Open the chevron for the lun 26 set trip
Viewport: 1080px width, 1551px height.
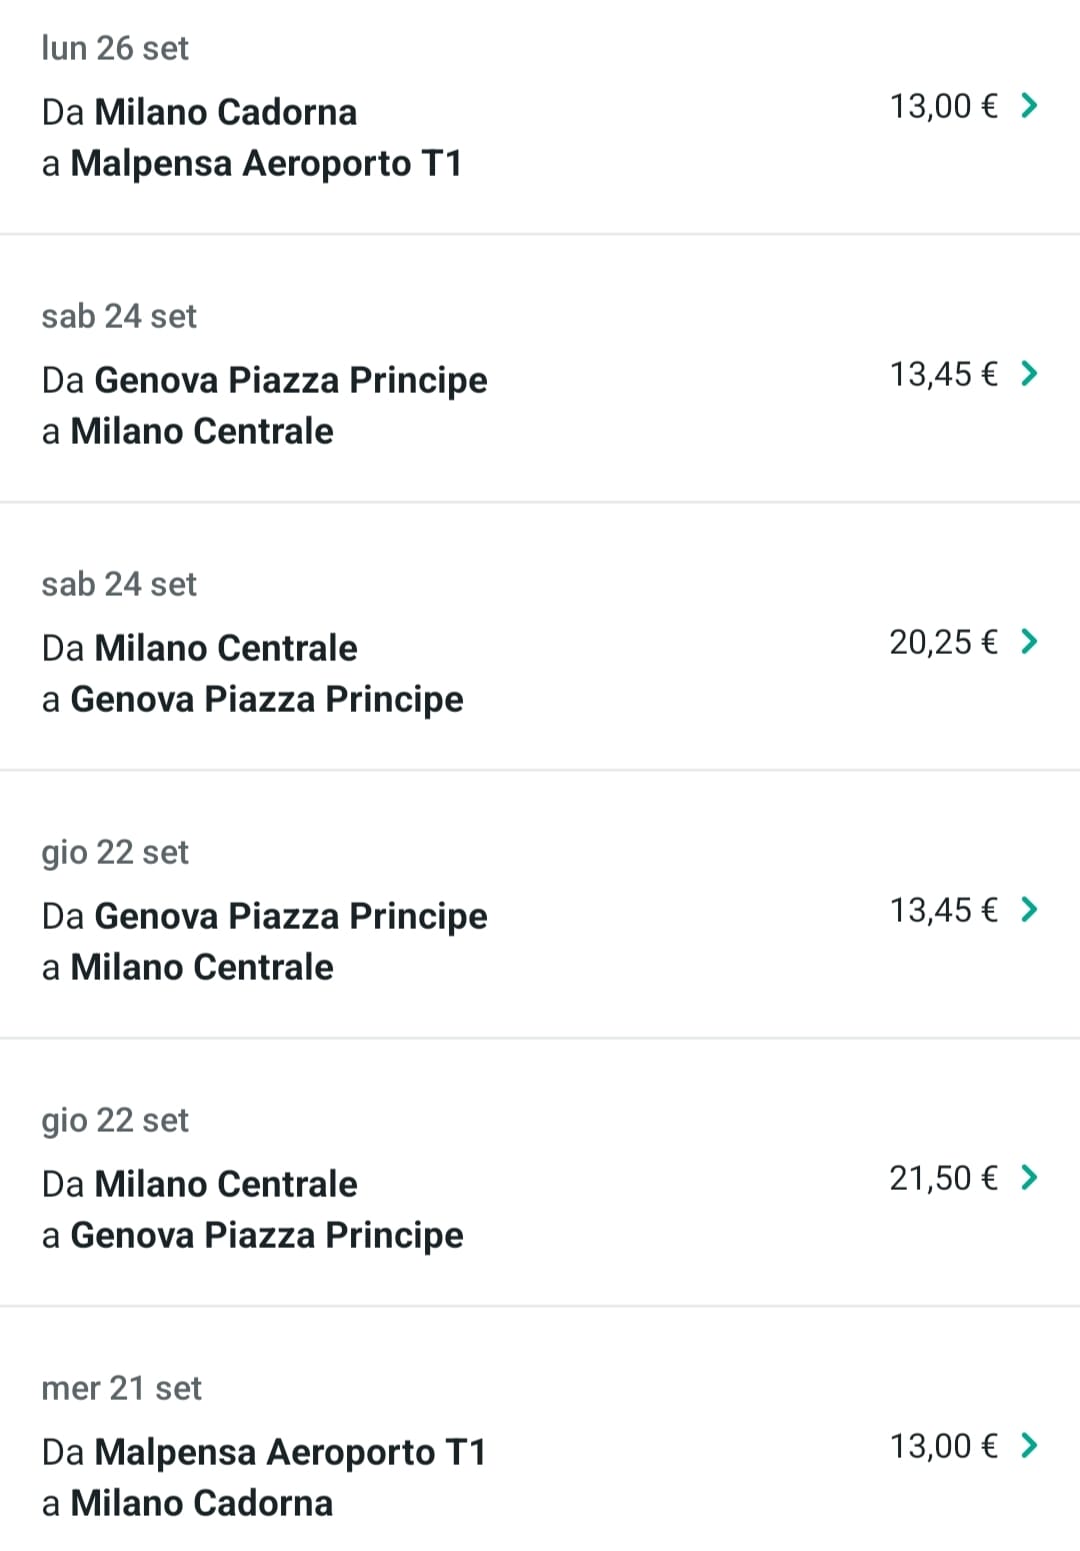pyautogui.click(x=1029, y=105)
